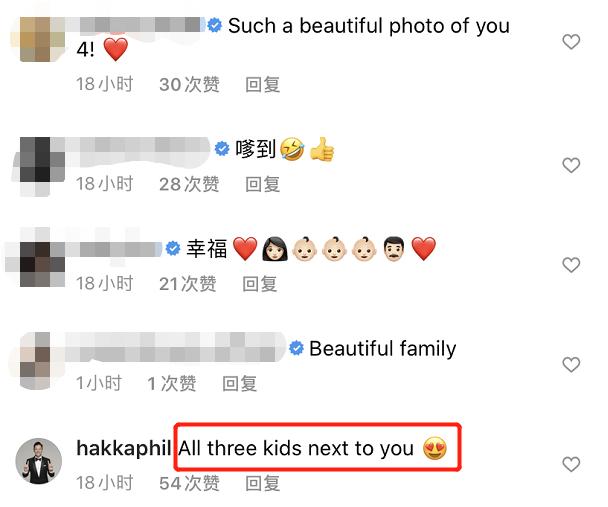
Task: View the 30次赞 likes list
Action: point(189,84)
